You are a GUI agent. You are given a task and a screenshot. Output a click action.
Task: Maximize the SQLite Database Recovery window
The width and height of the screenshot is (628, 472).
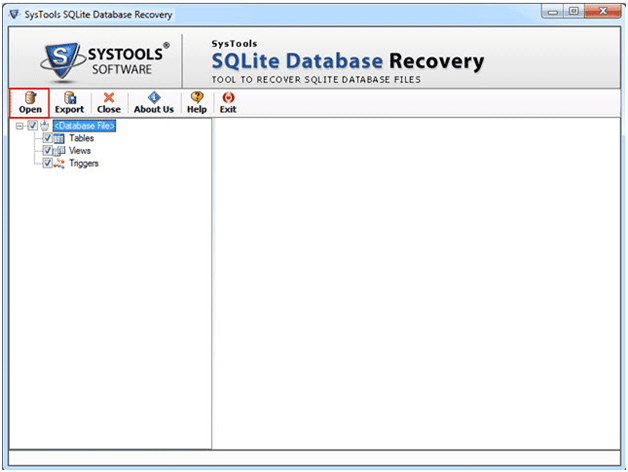point(574,12)
